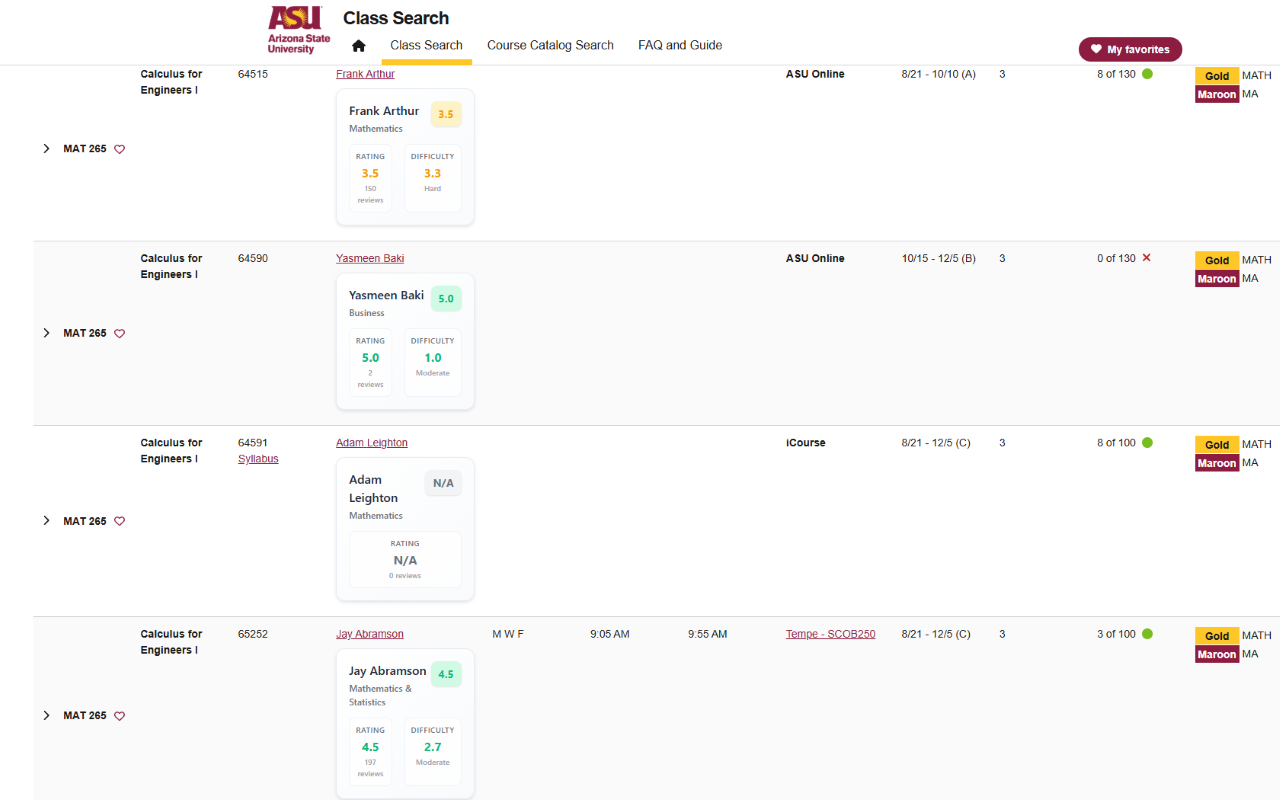Click green open-seats indicator for class 64515
Image resolution: width=1280 pixels, height=800 pixels.
pos(1147,74)
